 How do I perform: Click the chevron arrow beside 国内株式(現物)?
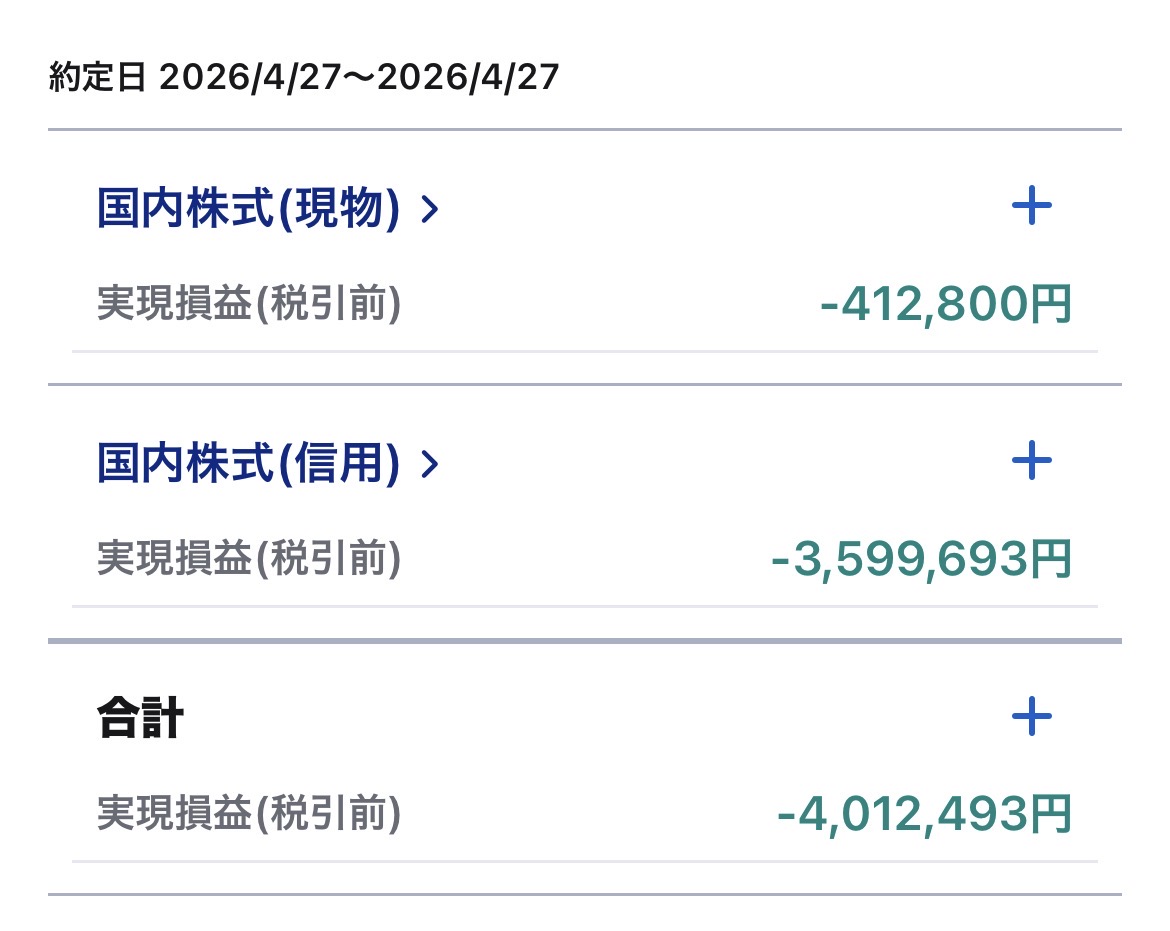tap(430, 210)
